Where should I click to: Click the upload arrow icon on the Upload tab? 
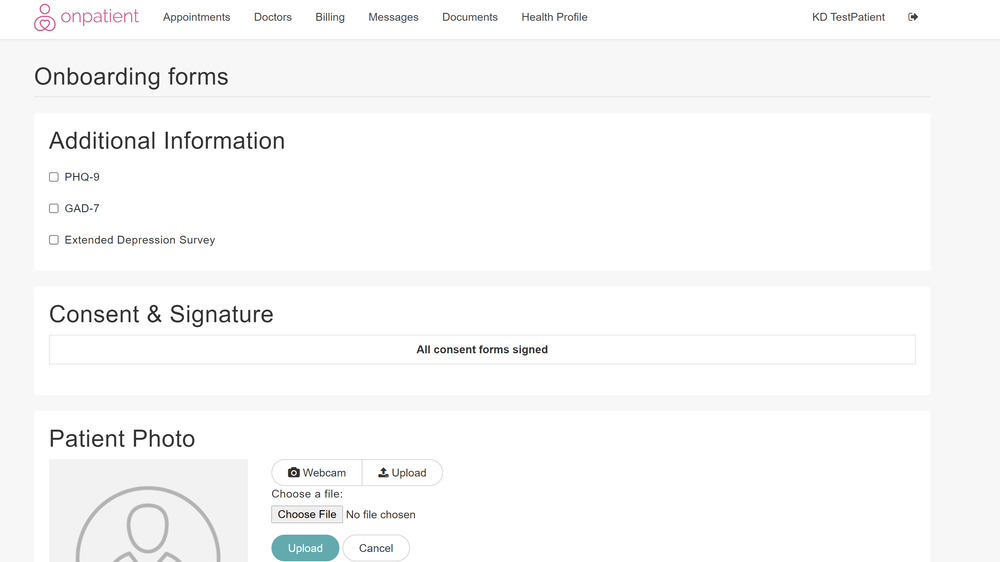pos(383,473)
